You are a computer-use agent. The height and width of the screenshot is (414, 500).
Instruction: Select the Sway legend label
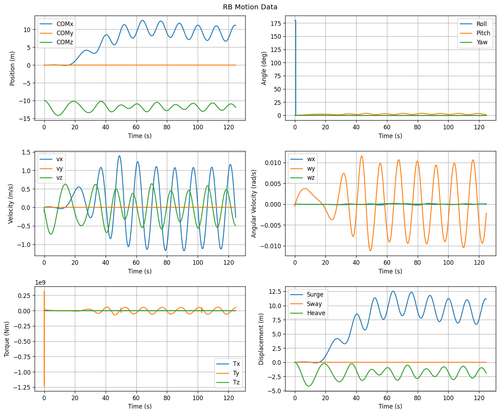coord(314,304)
